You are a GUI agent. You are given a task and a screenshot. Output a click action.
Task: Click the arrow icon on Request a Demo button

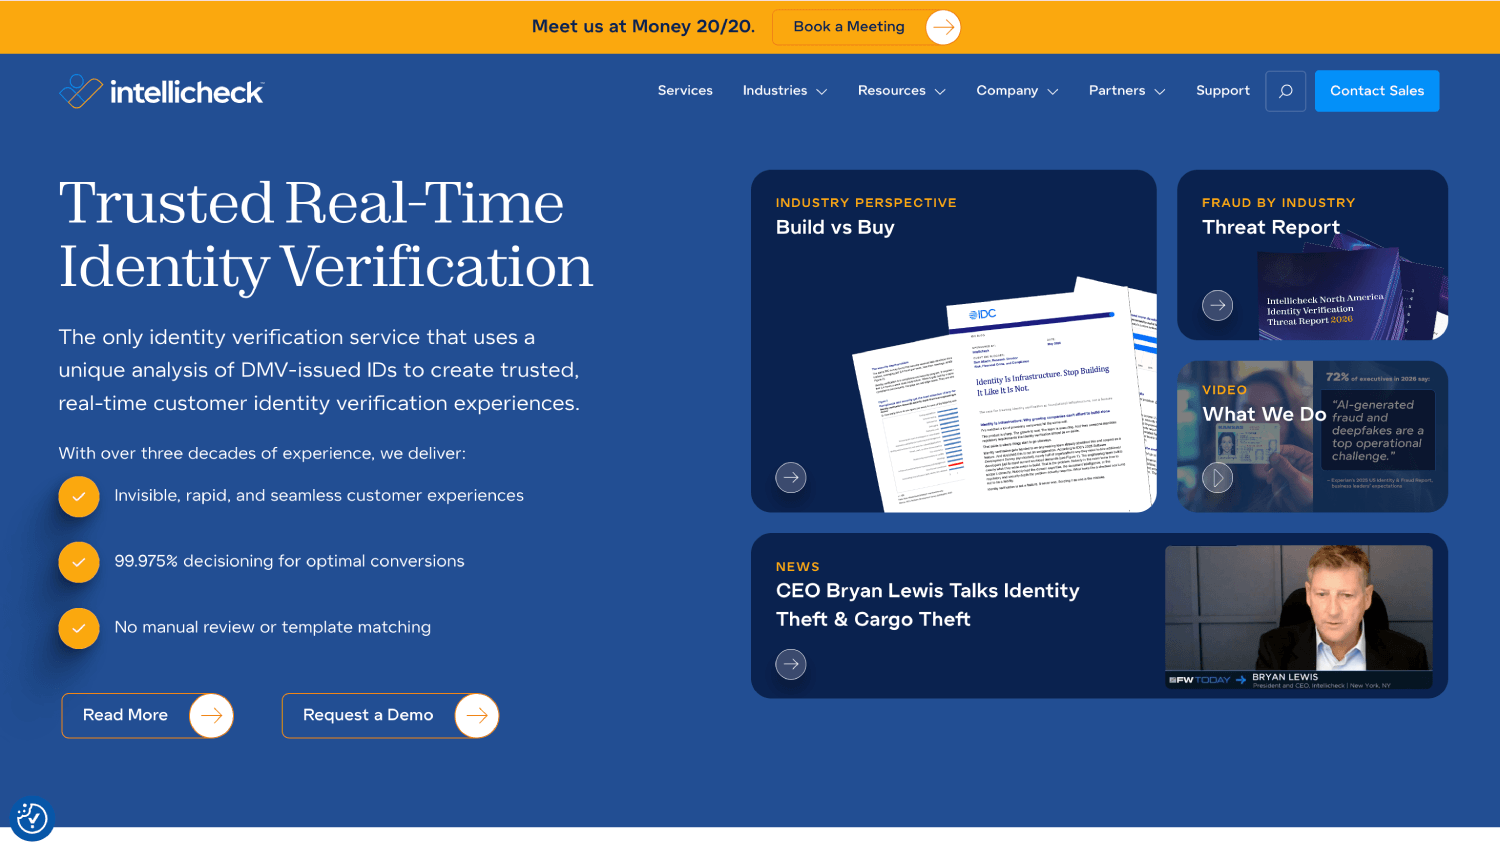coord(477,716)
